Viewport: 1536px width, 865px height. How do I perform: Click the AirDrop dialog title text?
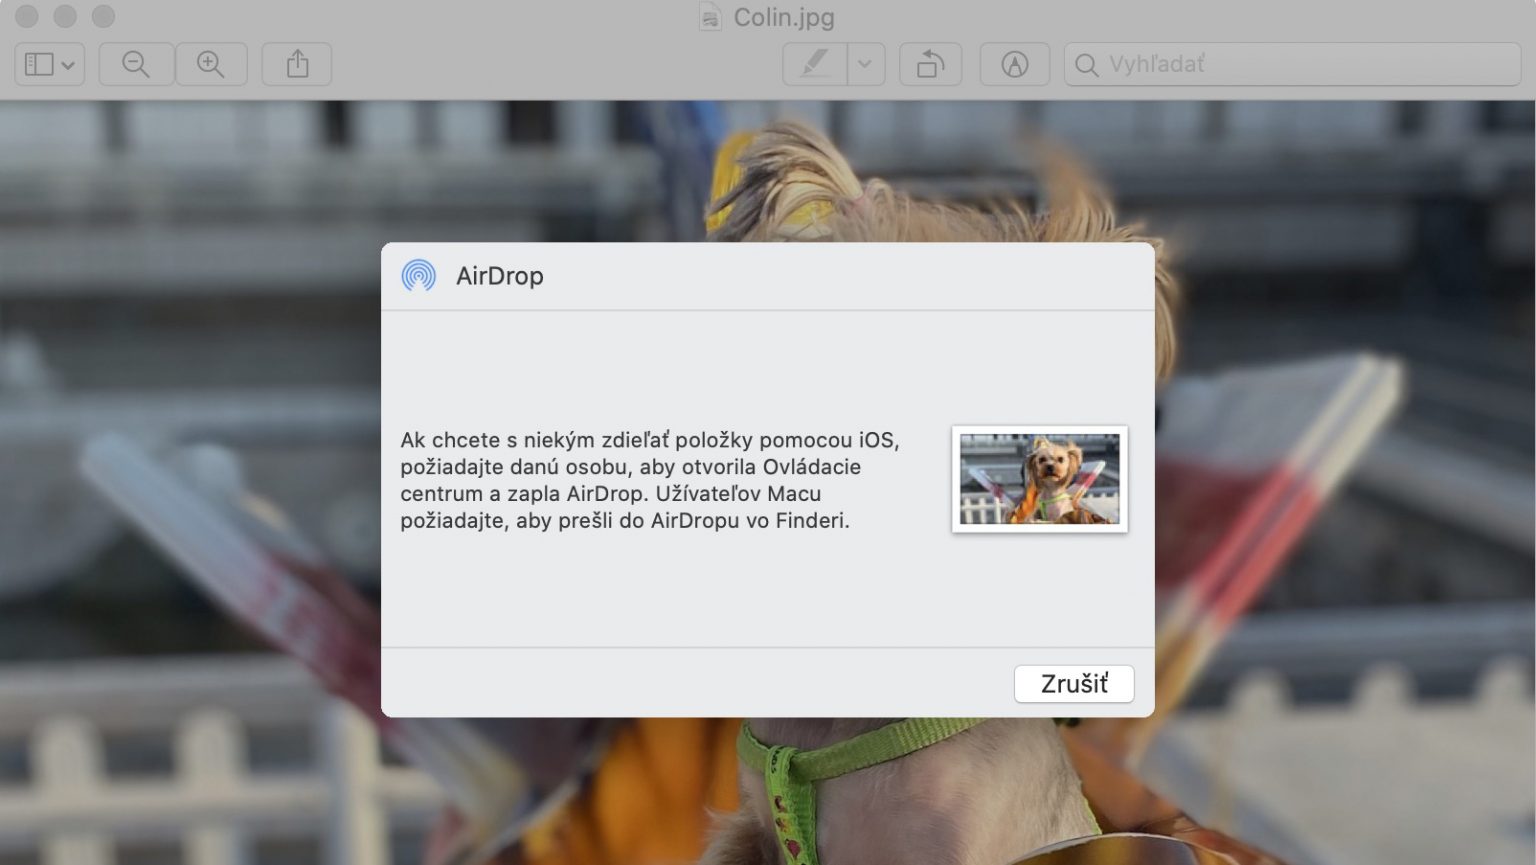500,276
